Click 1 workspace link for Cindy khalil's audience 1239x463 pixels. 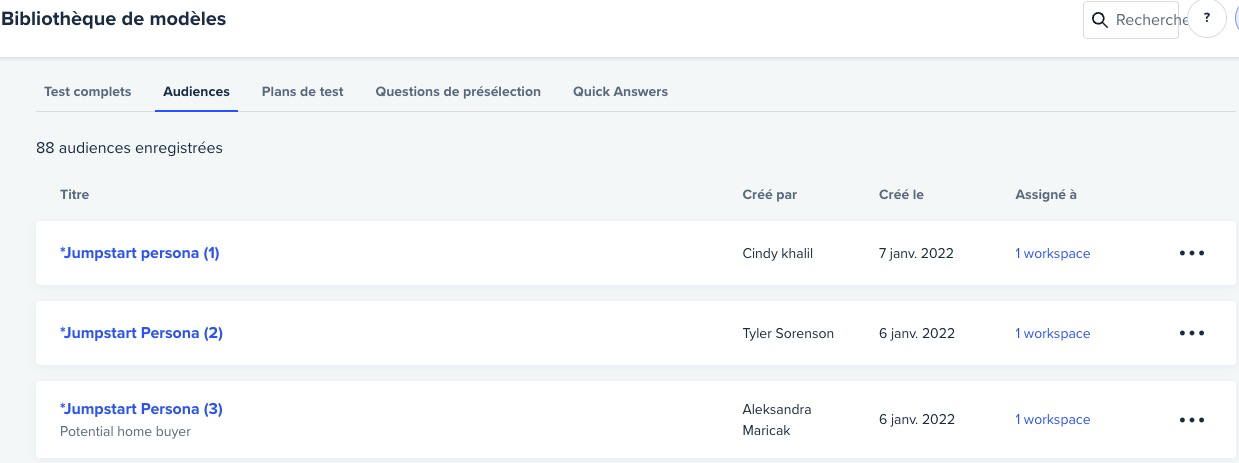point(1053,254)
